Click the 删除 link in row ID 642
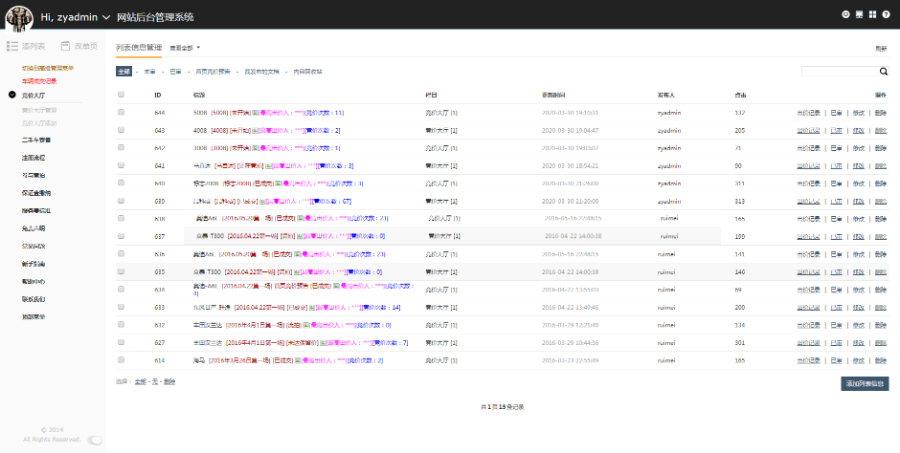 tap(880, 148)
